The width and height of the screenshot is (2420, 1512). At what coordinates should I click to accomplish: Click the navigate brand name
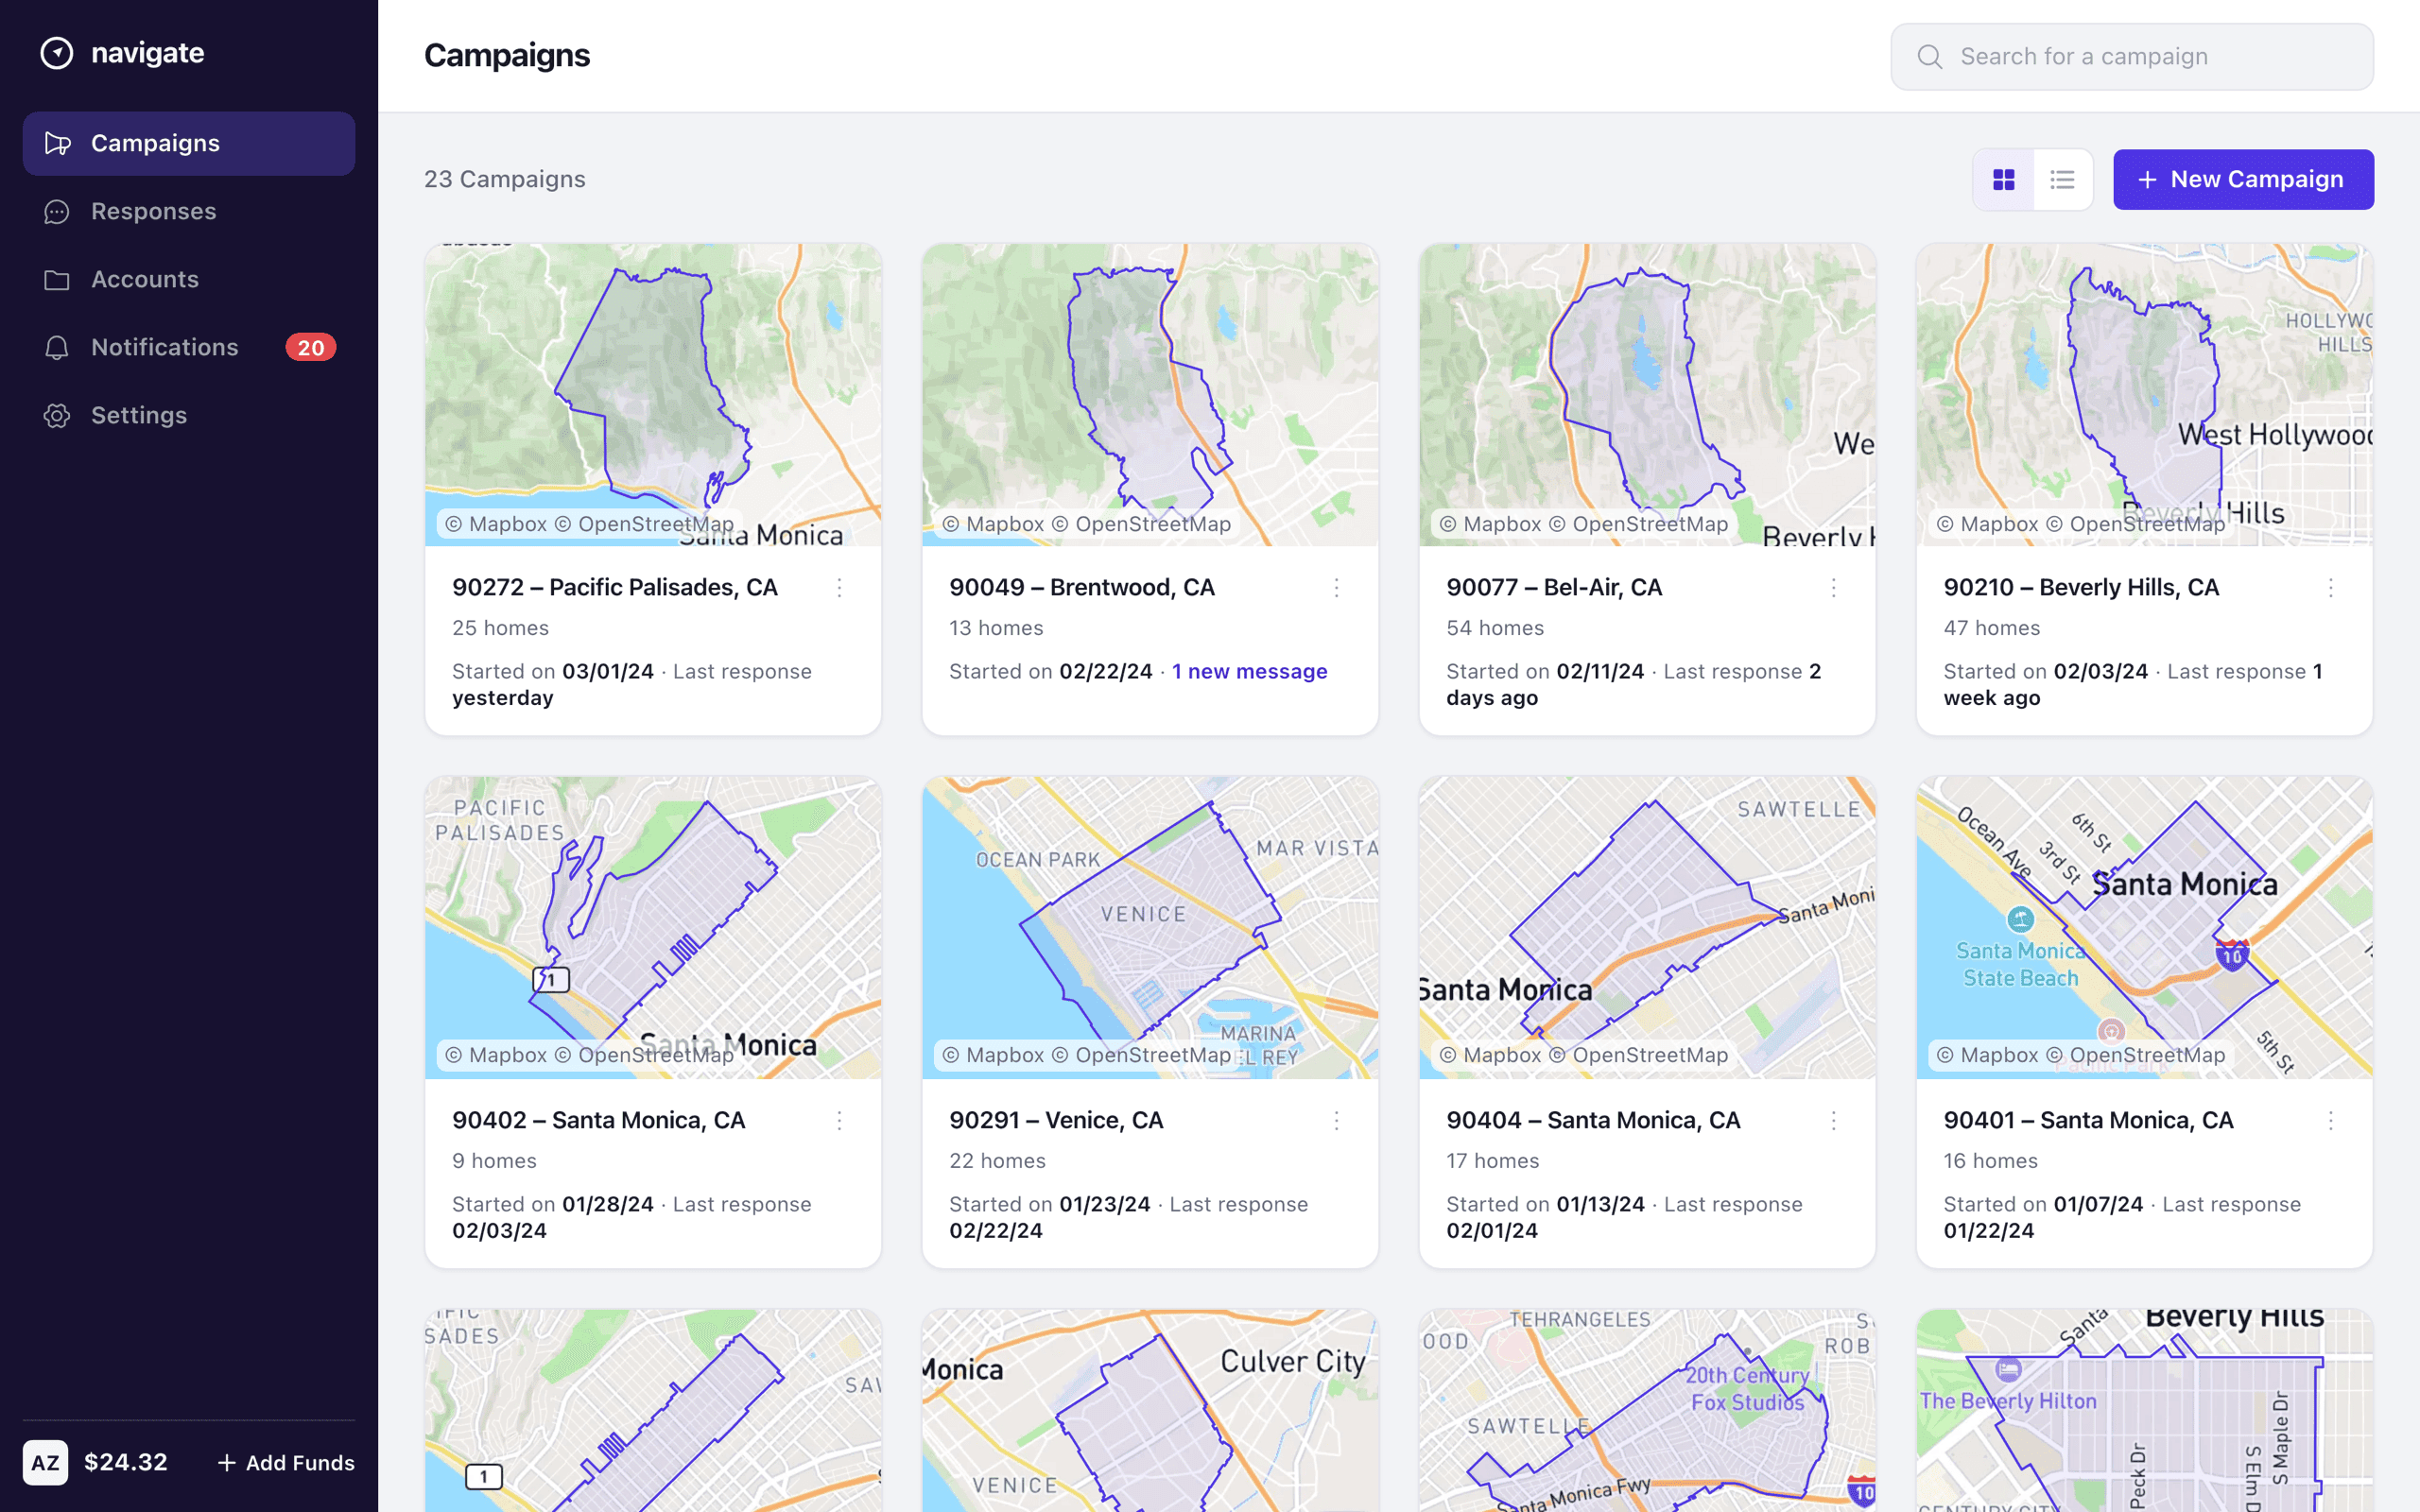(x=147, y=53)
